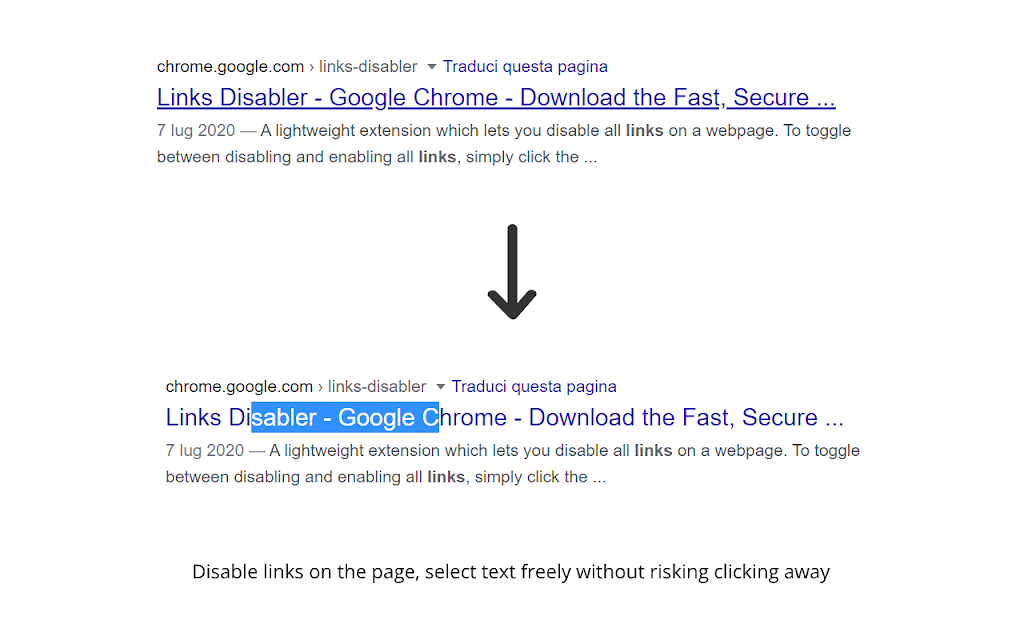This screenshot has height=640, width=1024.
Task: Expand the dropdown arrow in the after example
Action: coord(440,387)
